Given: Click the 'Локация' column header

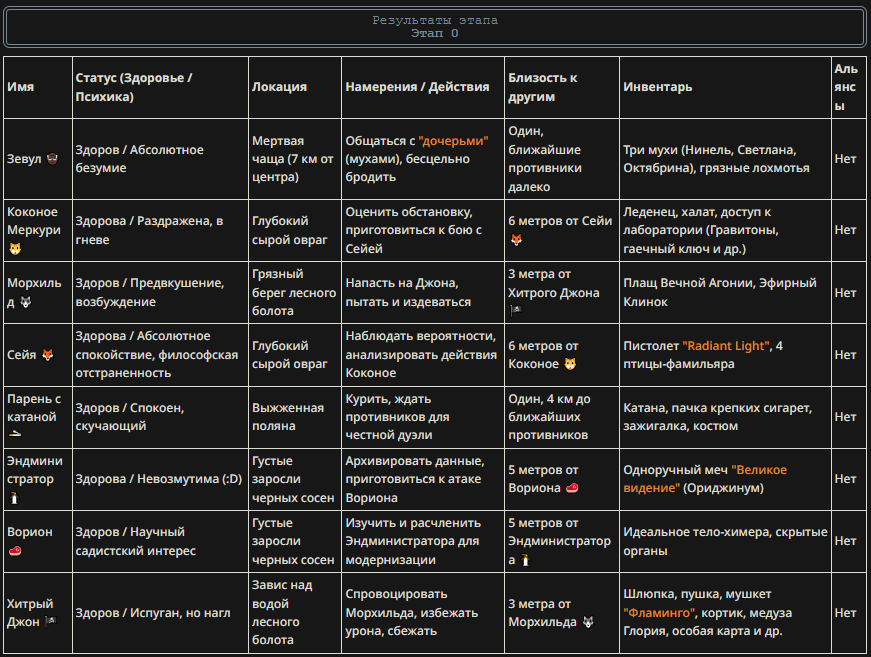Looking at the screenshot, I should [x=279, y=87].
